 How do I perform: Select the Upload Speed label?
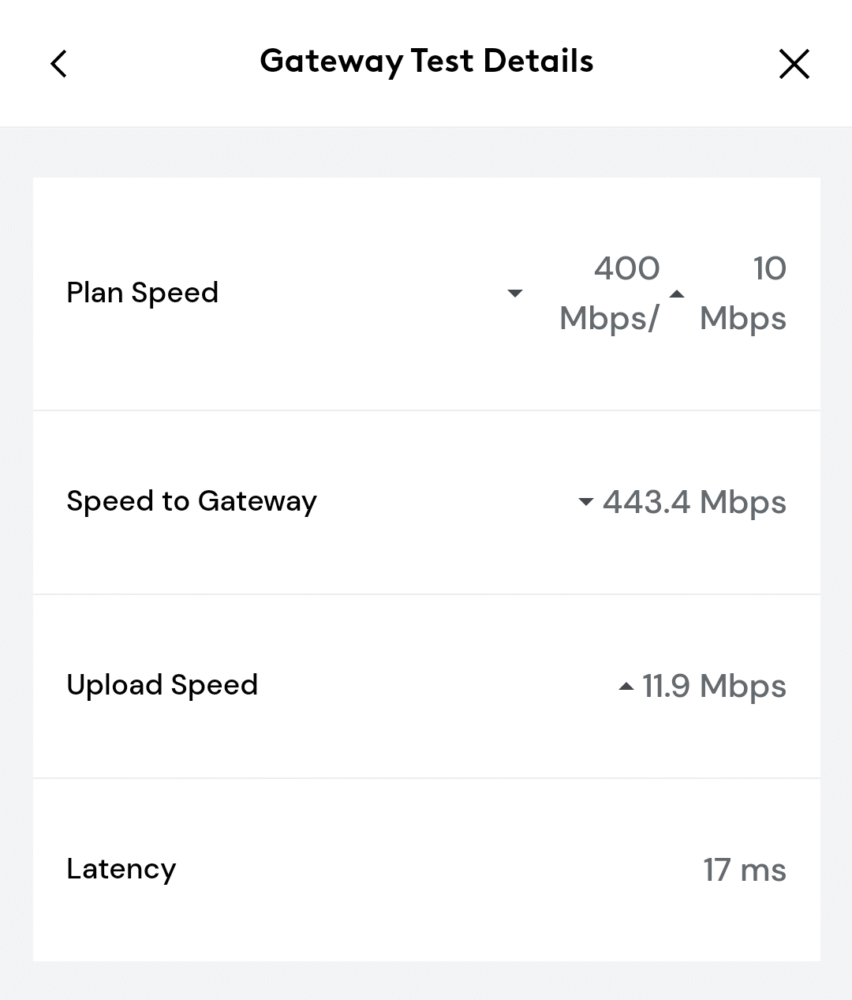coord(162,686)
